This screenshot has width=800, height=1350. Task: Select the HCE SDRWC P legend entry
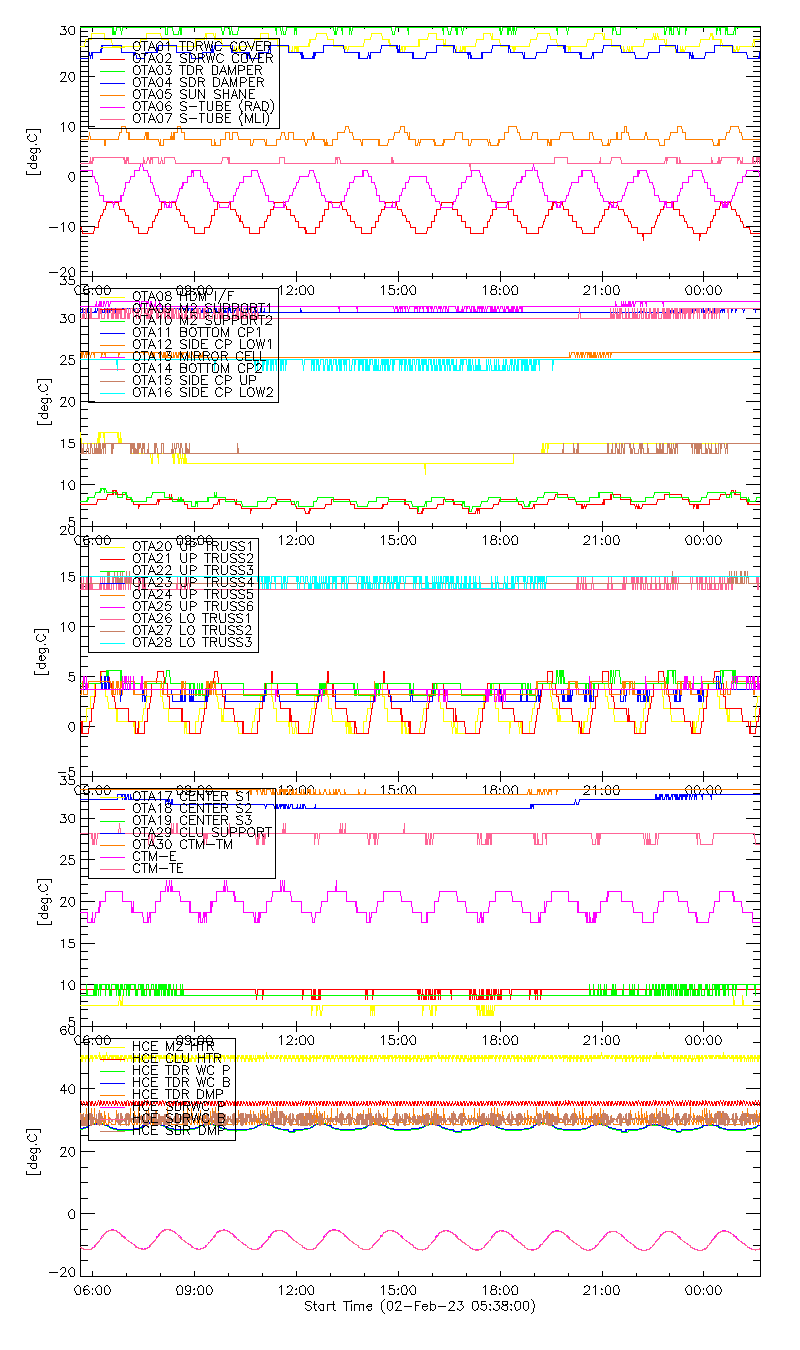click(x=179, y=1106)
